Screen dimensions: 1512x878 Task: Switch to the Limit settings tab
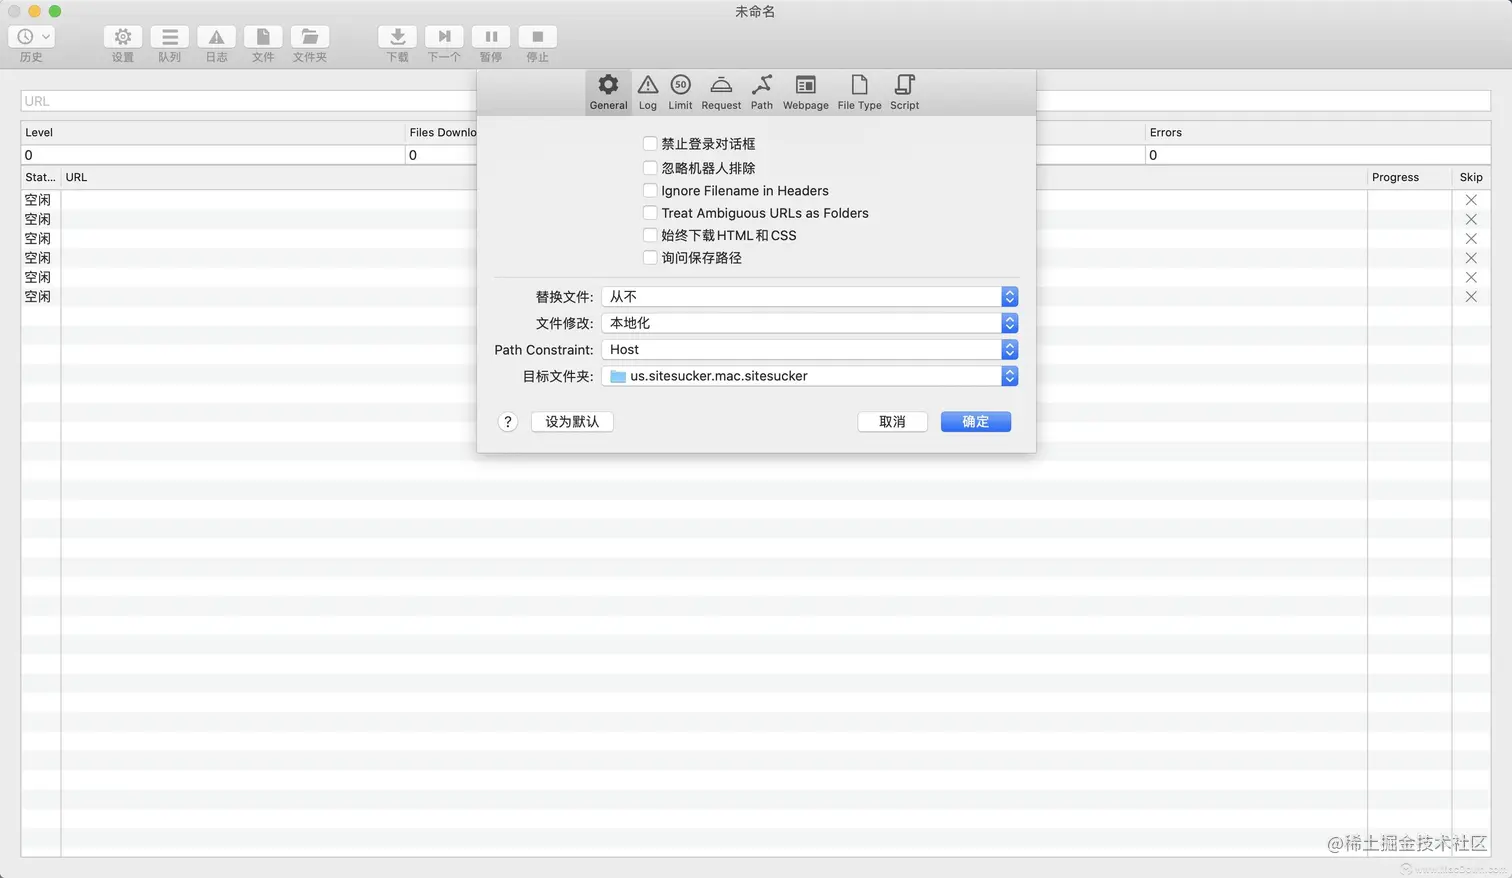pos(680,91)
